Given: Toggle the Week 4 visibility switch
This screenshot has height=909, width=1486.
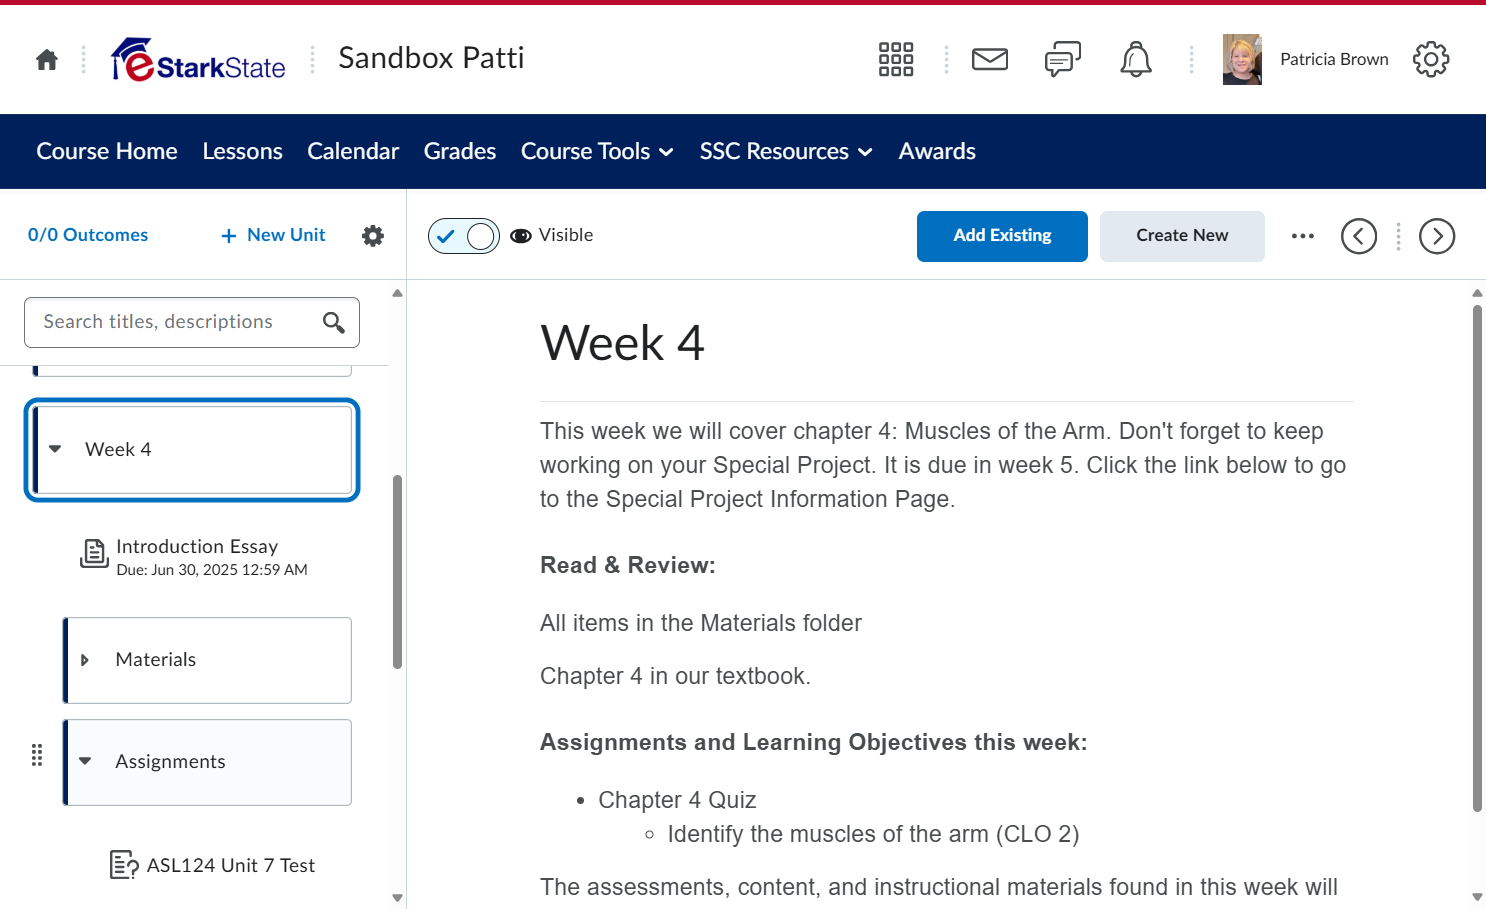Looking at the screenshot, I should click(464, 236).
